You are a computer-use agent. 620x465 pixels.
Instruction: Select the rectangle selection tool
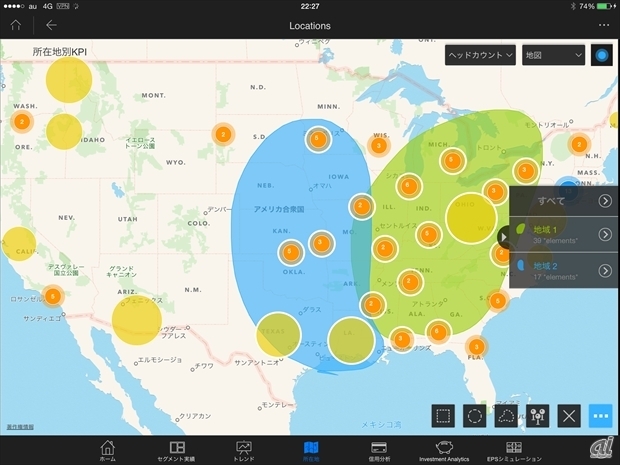[443, 416]
